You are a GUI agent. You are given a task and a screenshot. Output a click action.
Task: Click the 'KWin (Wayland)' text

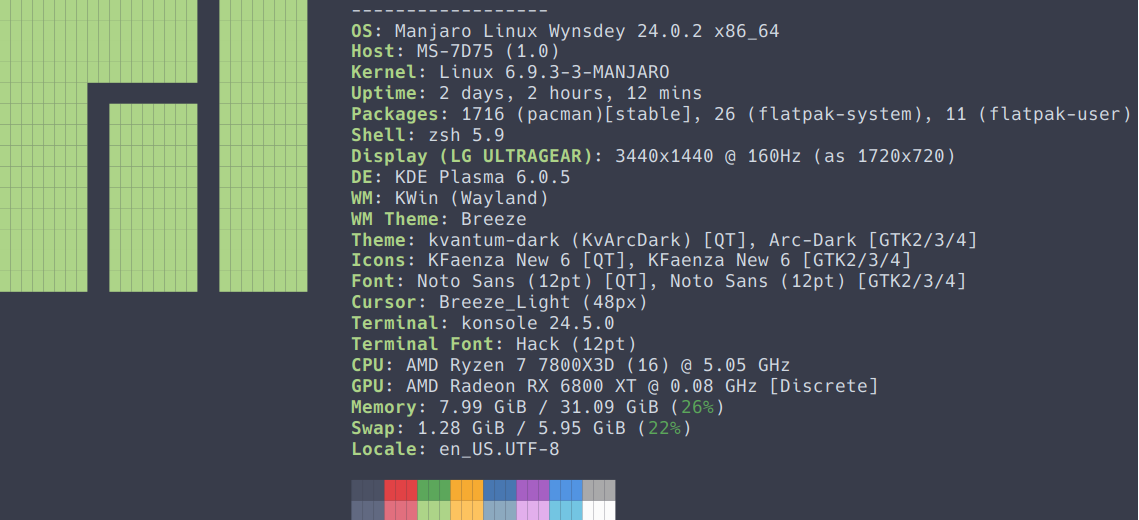coord(471,198)
